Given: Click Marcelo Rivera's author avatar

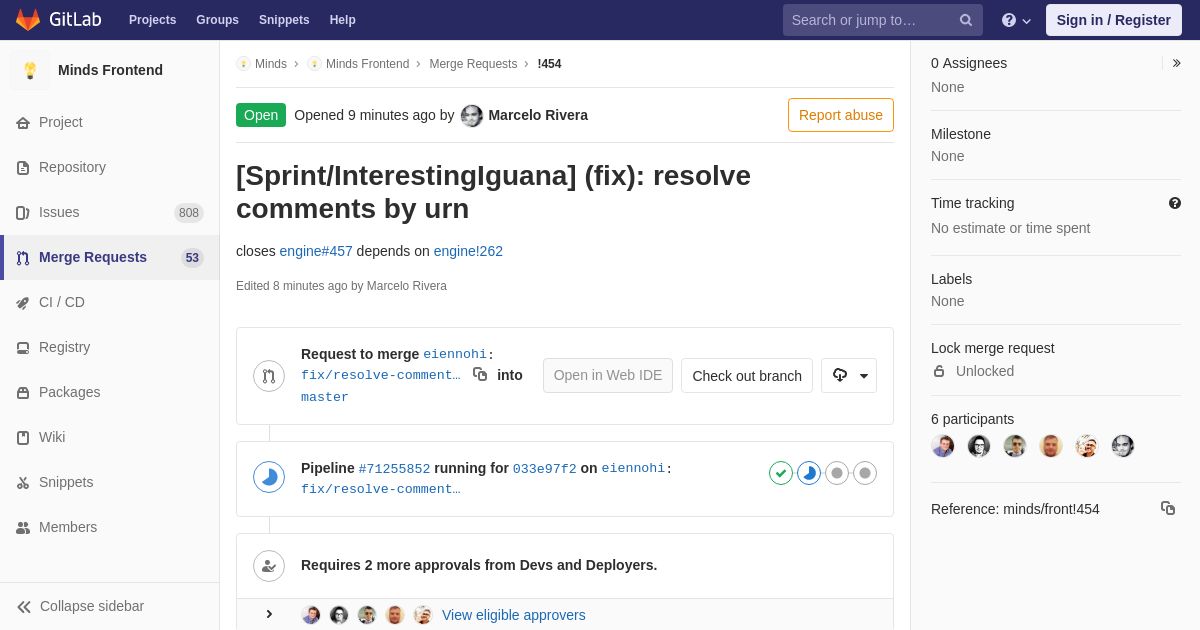Looking at the screenshot, I should [x=472, y=116].
